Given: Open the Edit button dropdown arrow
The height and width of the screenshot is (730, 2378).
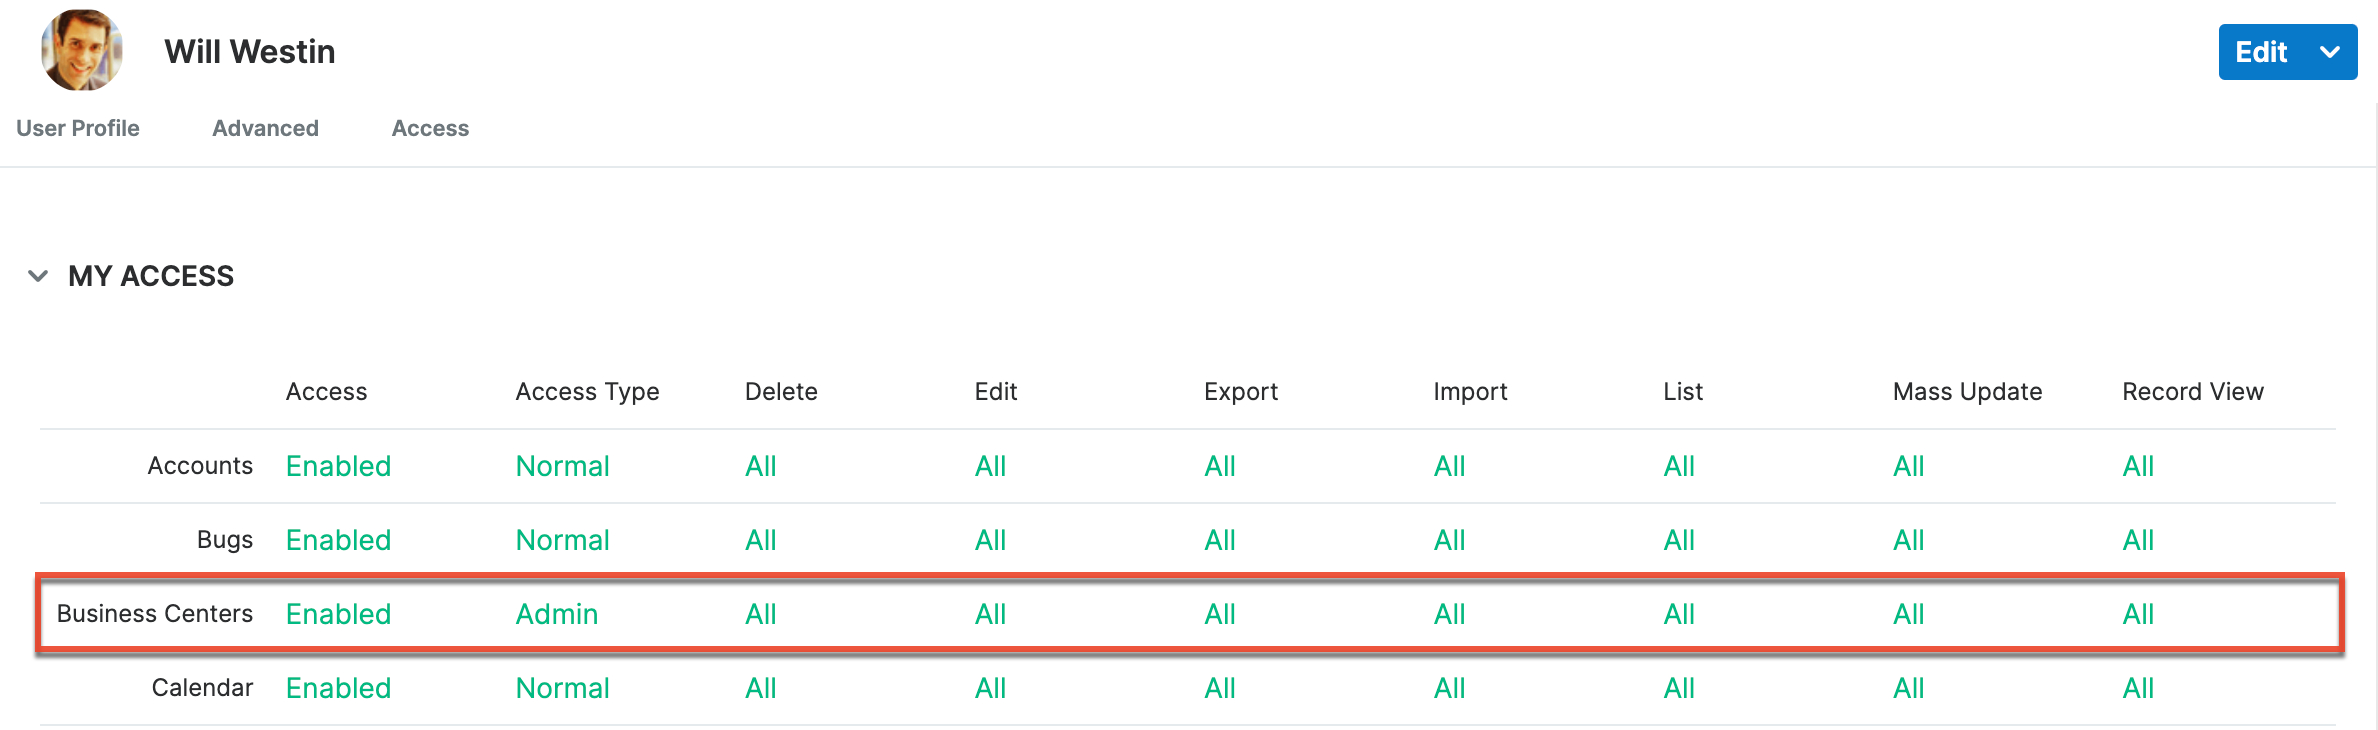Looking at the screenshot, I should coord(2330,52).
